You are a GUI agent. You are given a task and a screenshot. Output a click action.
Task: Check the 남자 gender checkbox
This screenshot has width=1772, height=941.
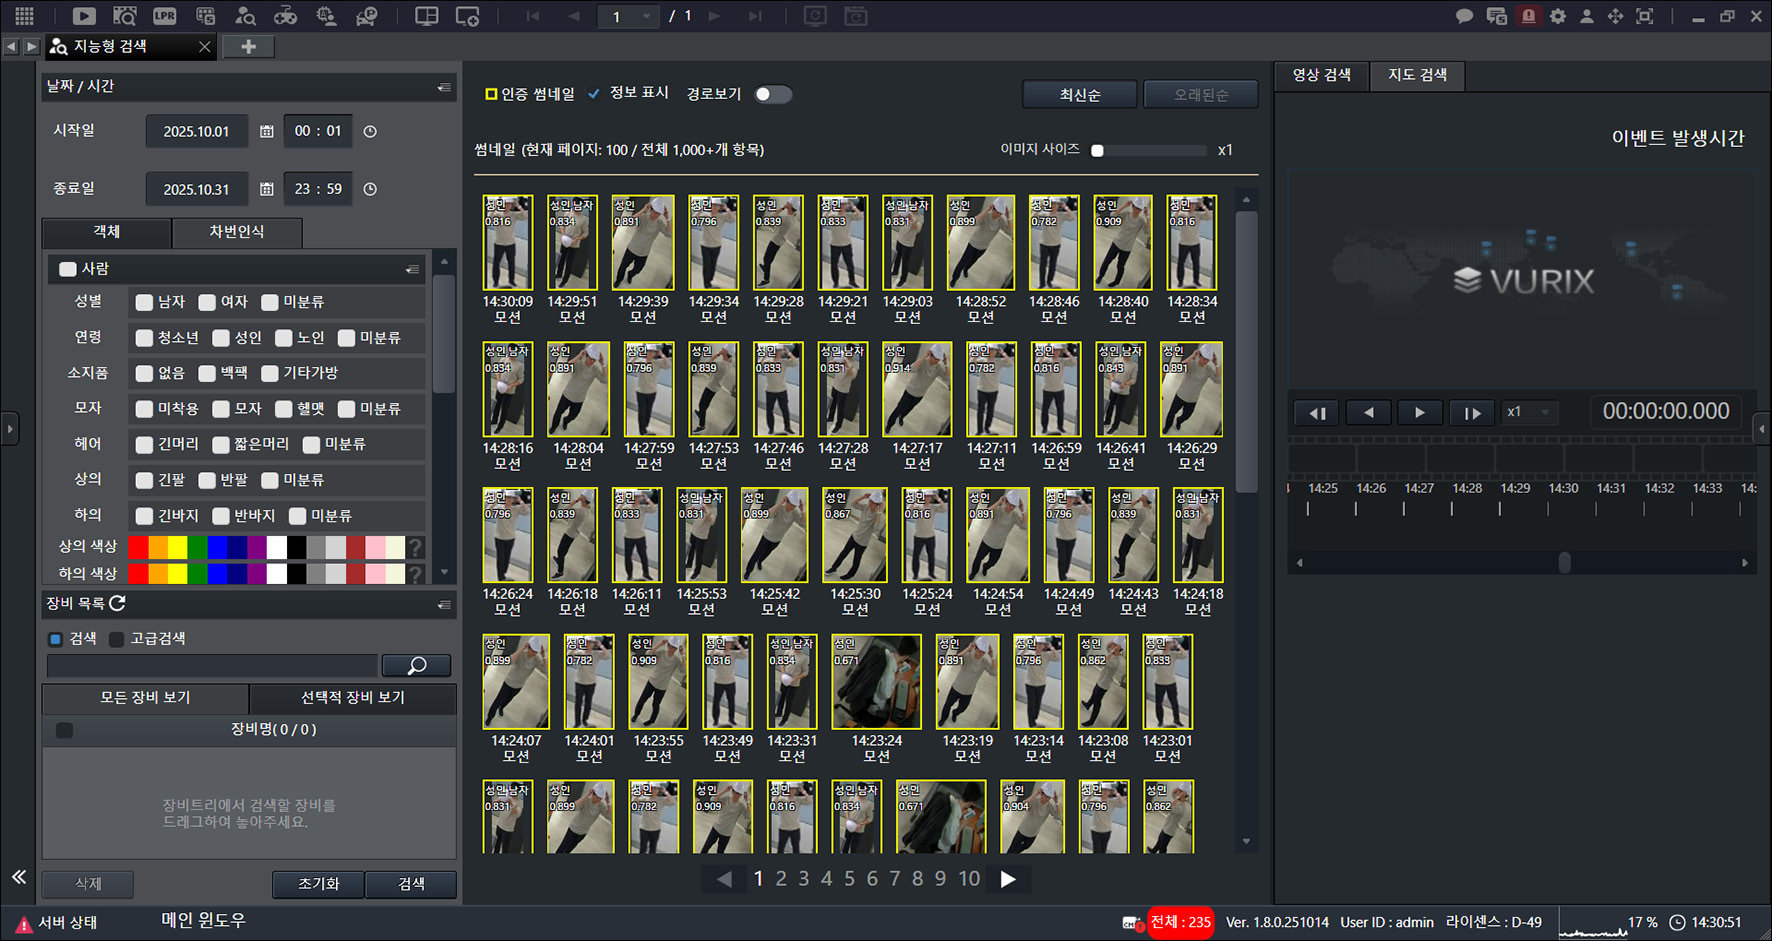pos(144,302)
